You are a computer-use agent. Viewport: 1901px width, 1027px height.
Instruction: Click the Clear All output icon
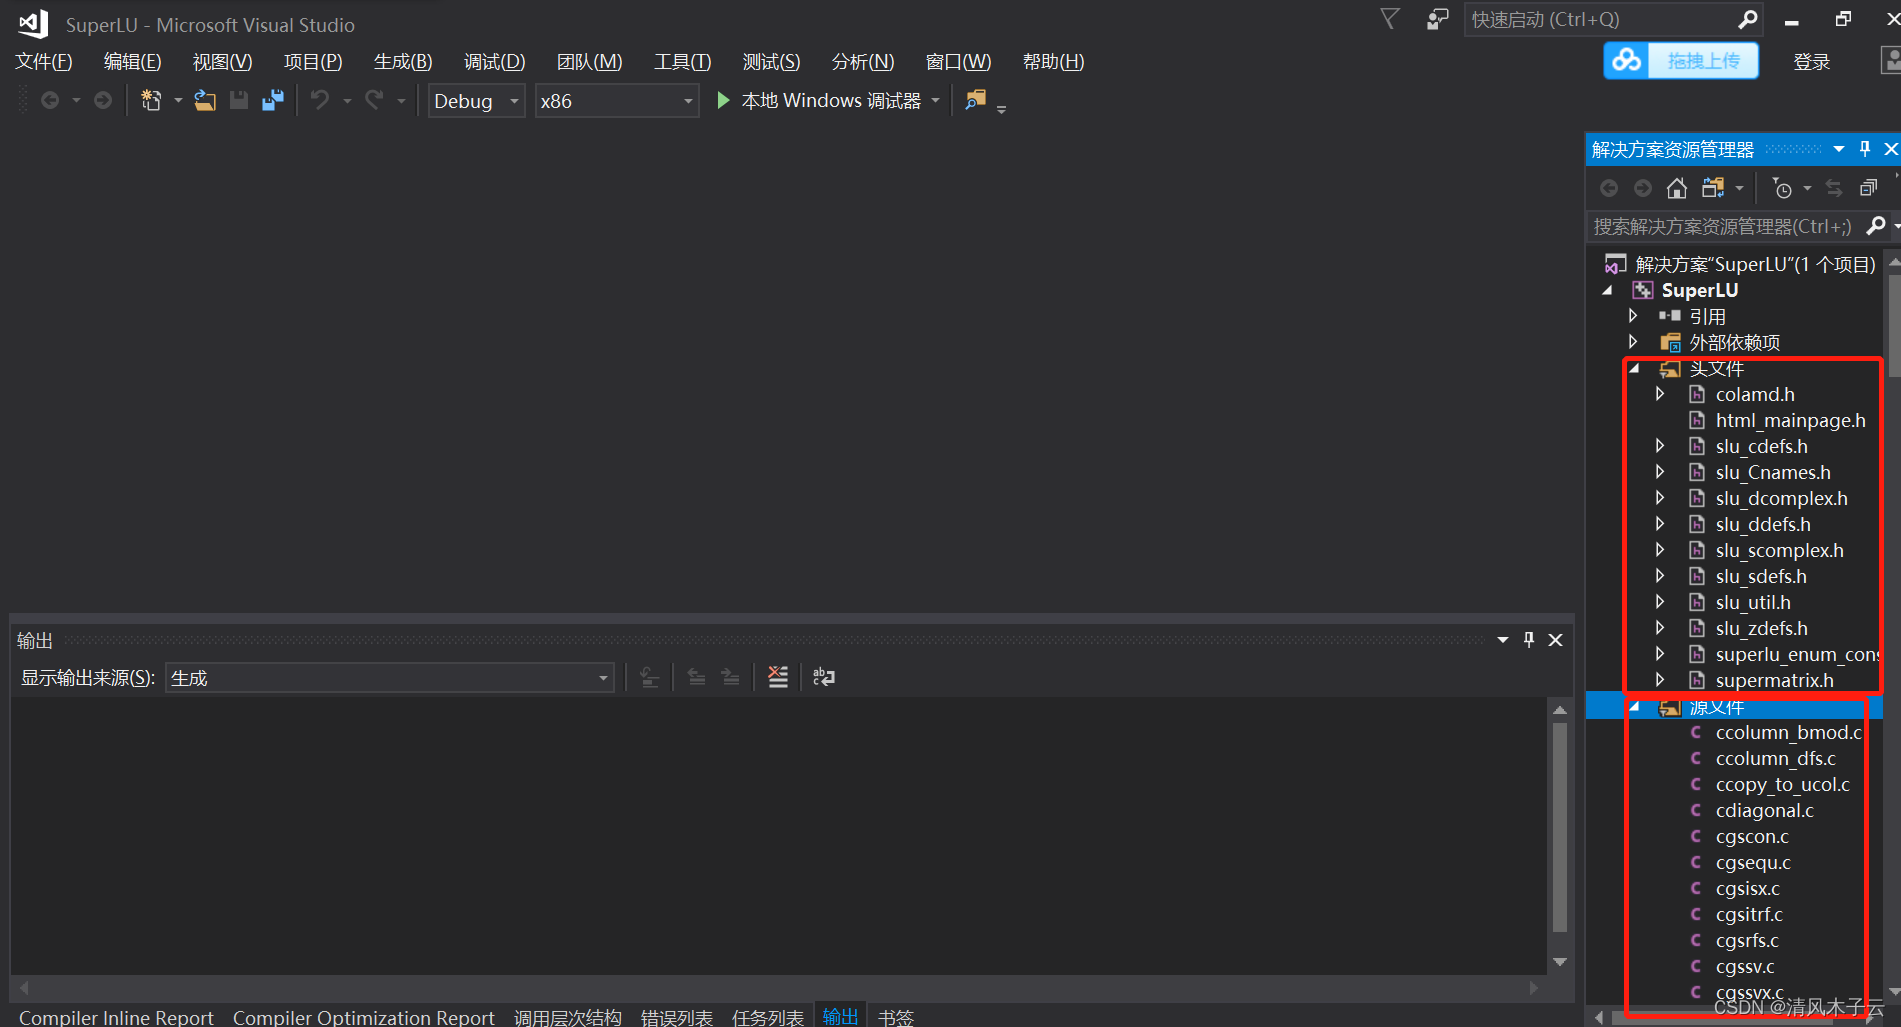click(x=778, y=677)
